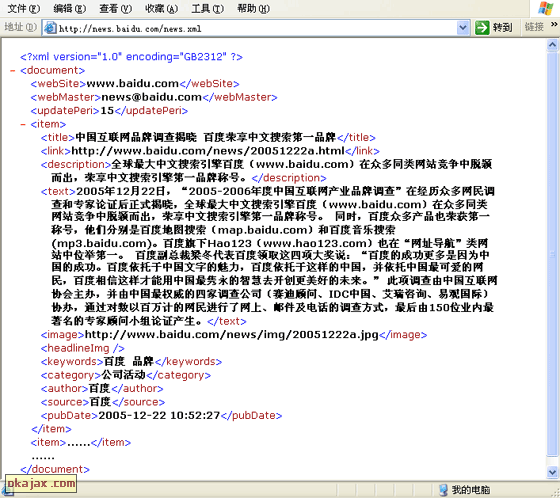
Task: Open the 收藏(A) menu
Action: [161, 8]
